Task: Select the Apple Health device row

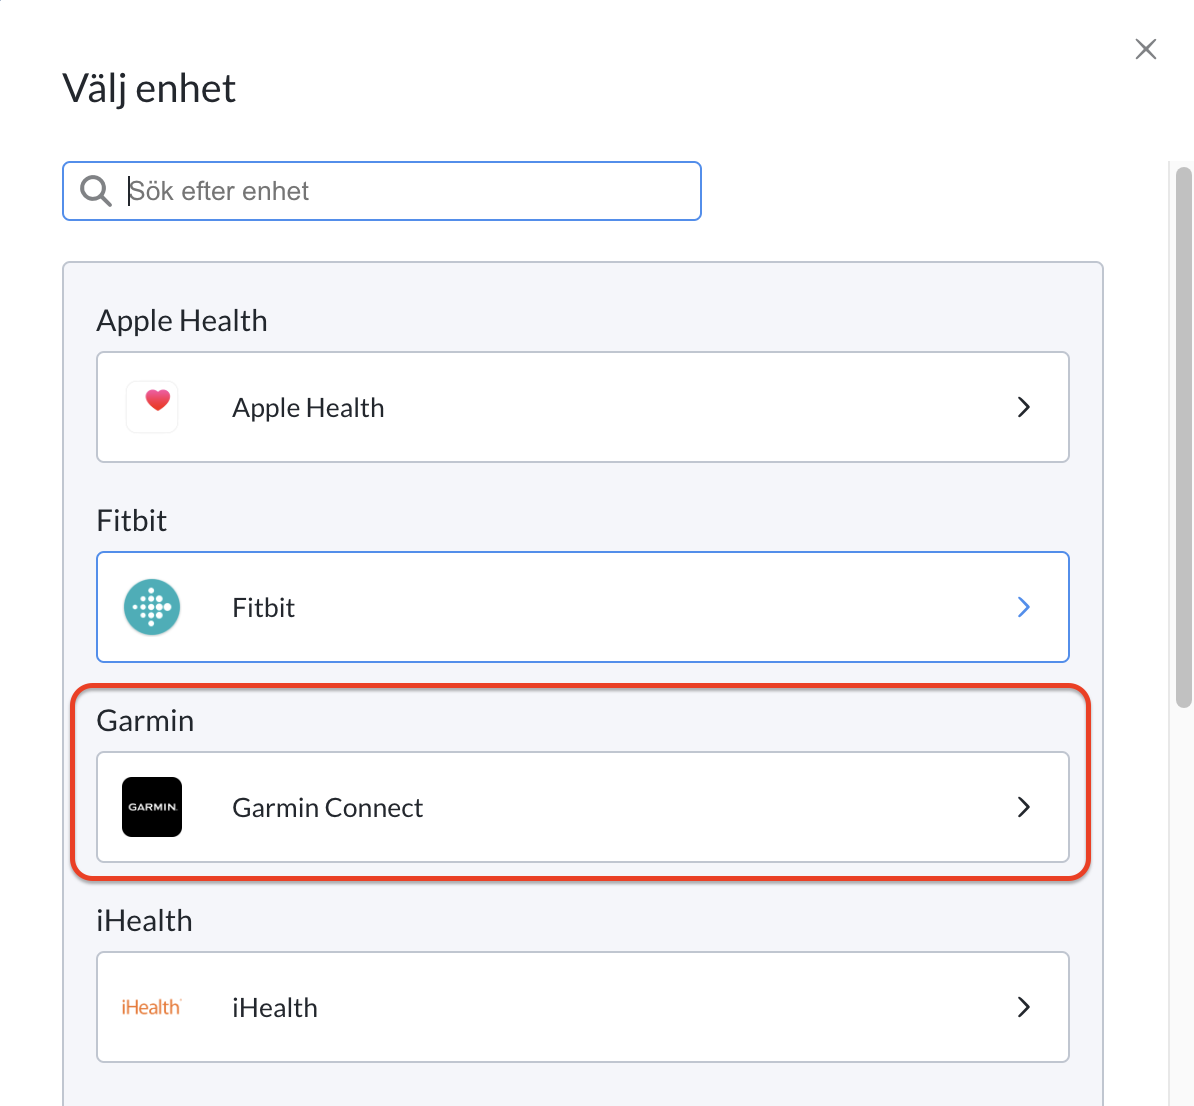Action: point(583,407)
